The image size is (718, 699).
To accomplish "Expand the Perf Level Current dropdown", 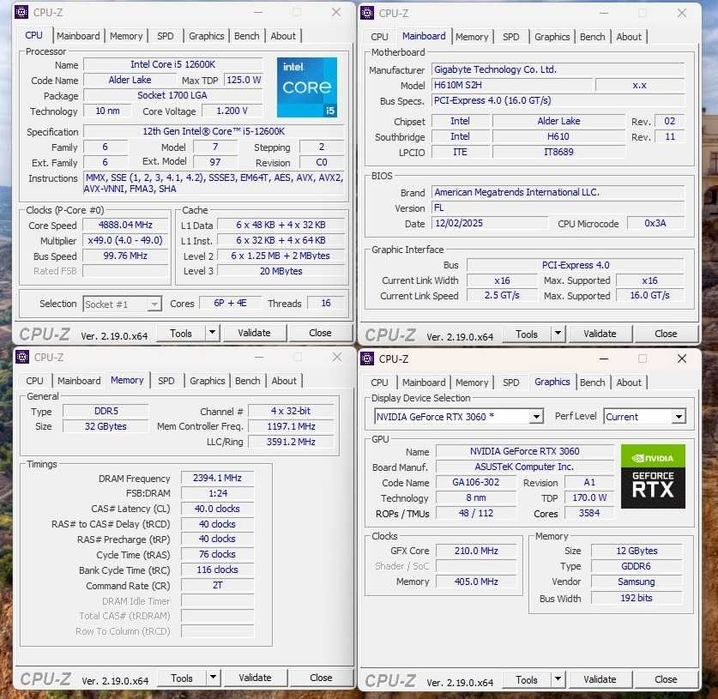I will [x=679, y=417].
